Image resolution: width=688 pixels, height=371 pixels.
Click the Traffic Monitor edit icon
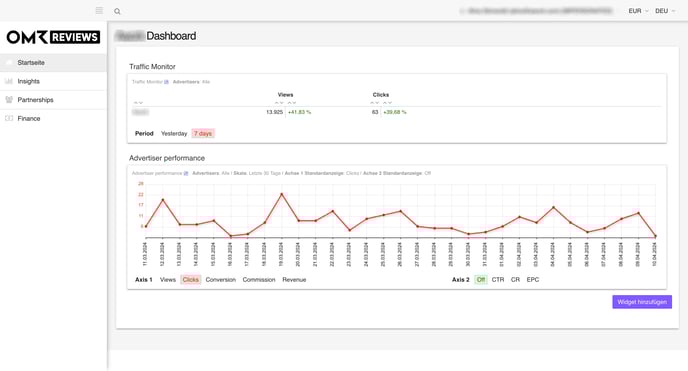click(166, 82)
